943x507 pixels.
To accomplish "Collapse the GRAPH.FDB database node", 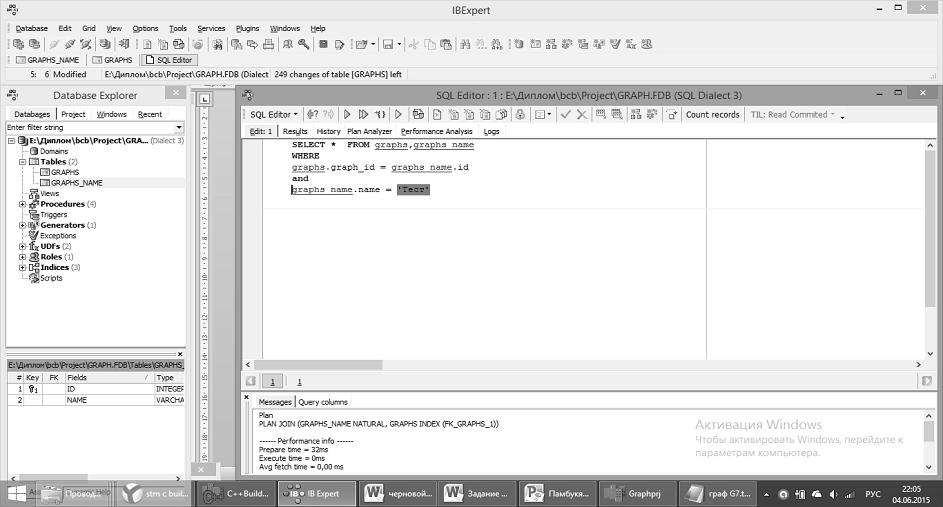I will (x=11, y=141).
